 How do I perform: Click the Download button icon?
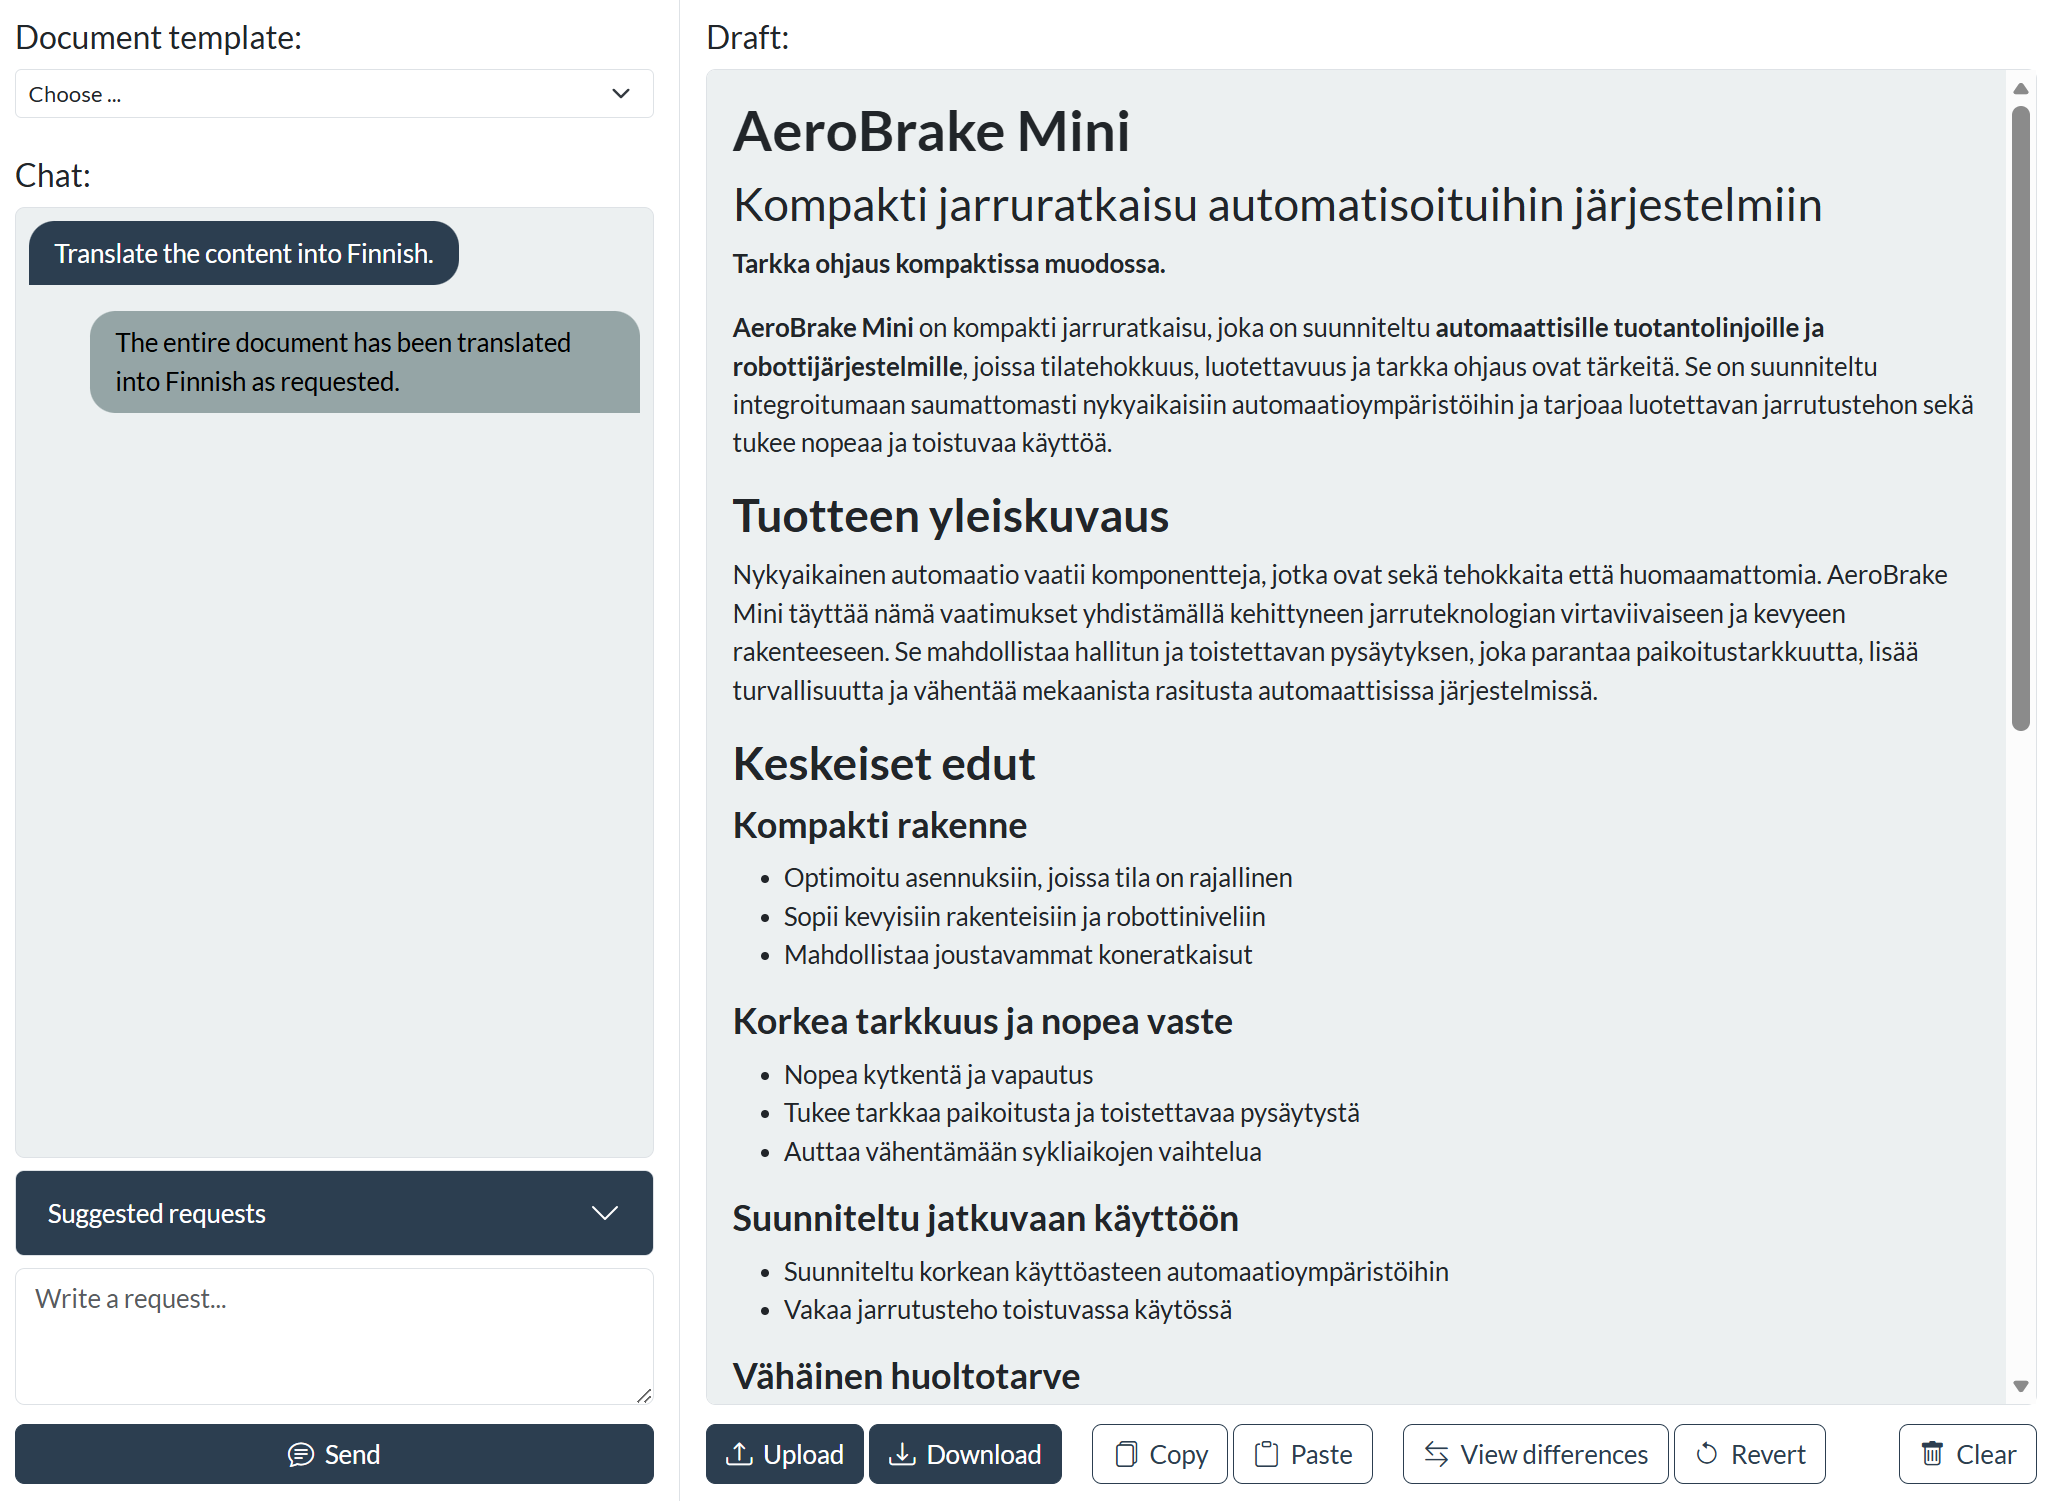click(x=902, y=1453)
